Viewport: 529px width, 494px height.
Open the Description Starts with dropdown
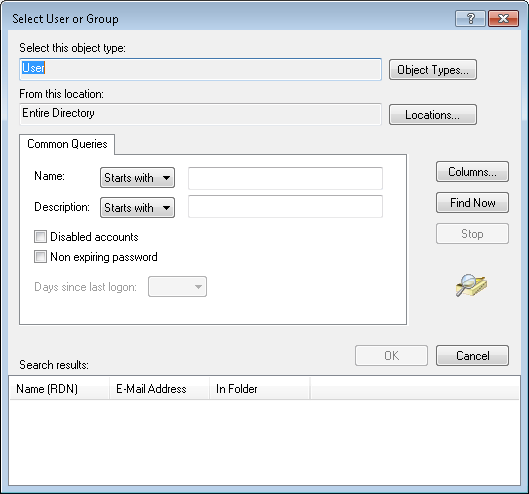(x=137, y=208)
